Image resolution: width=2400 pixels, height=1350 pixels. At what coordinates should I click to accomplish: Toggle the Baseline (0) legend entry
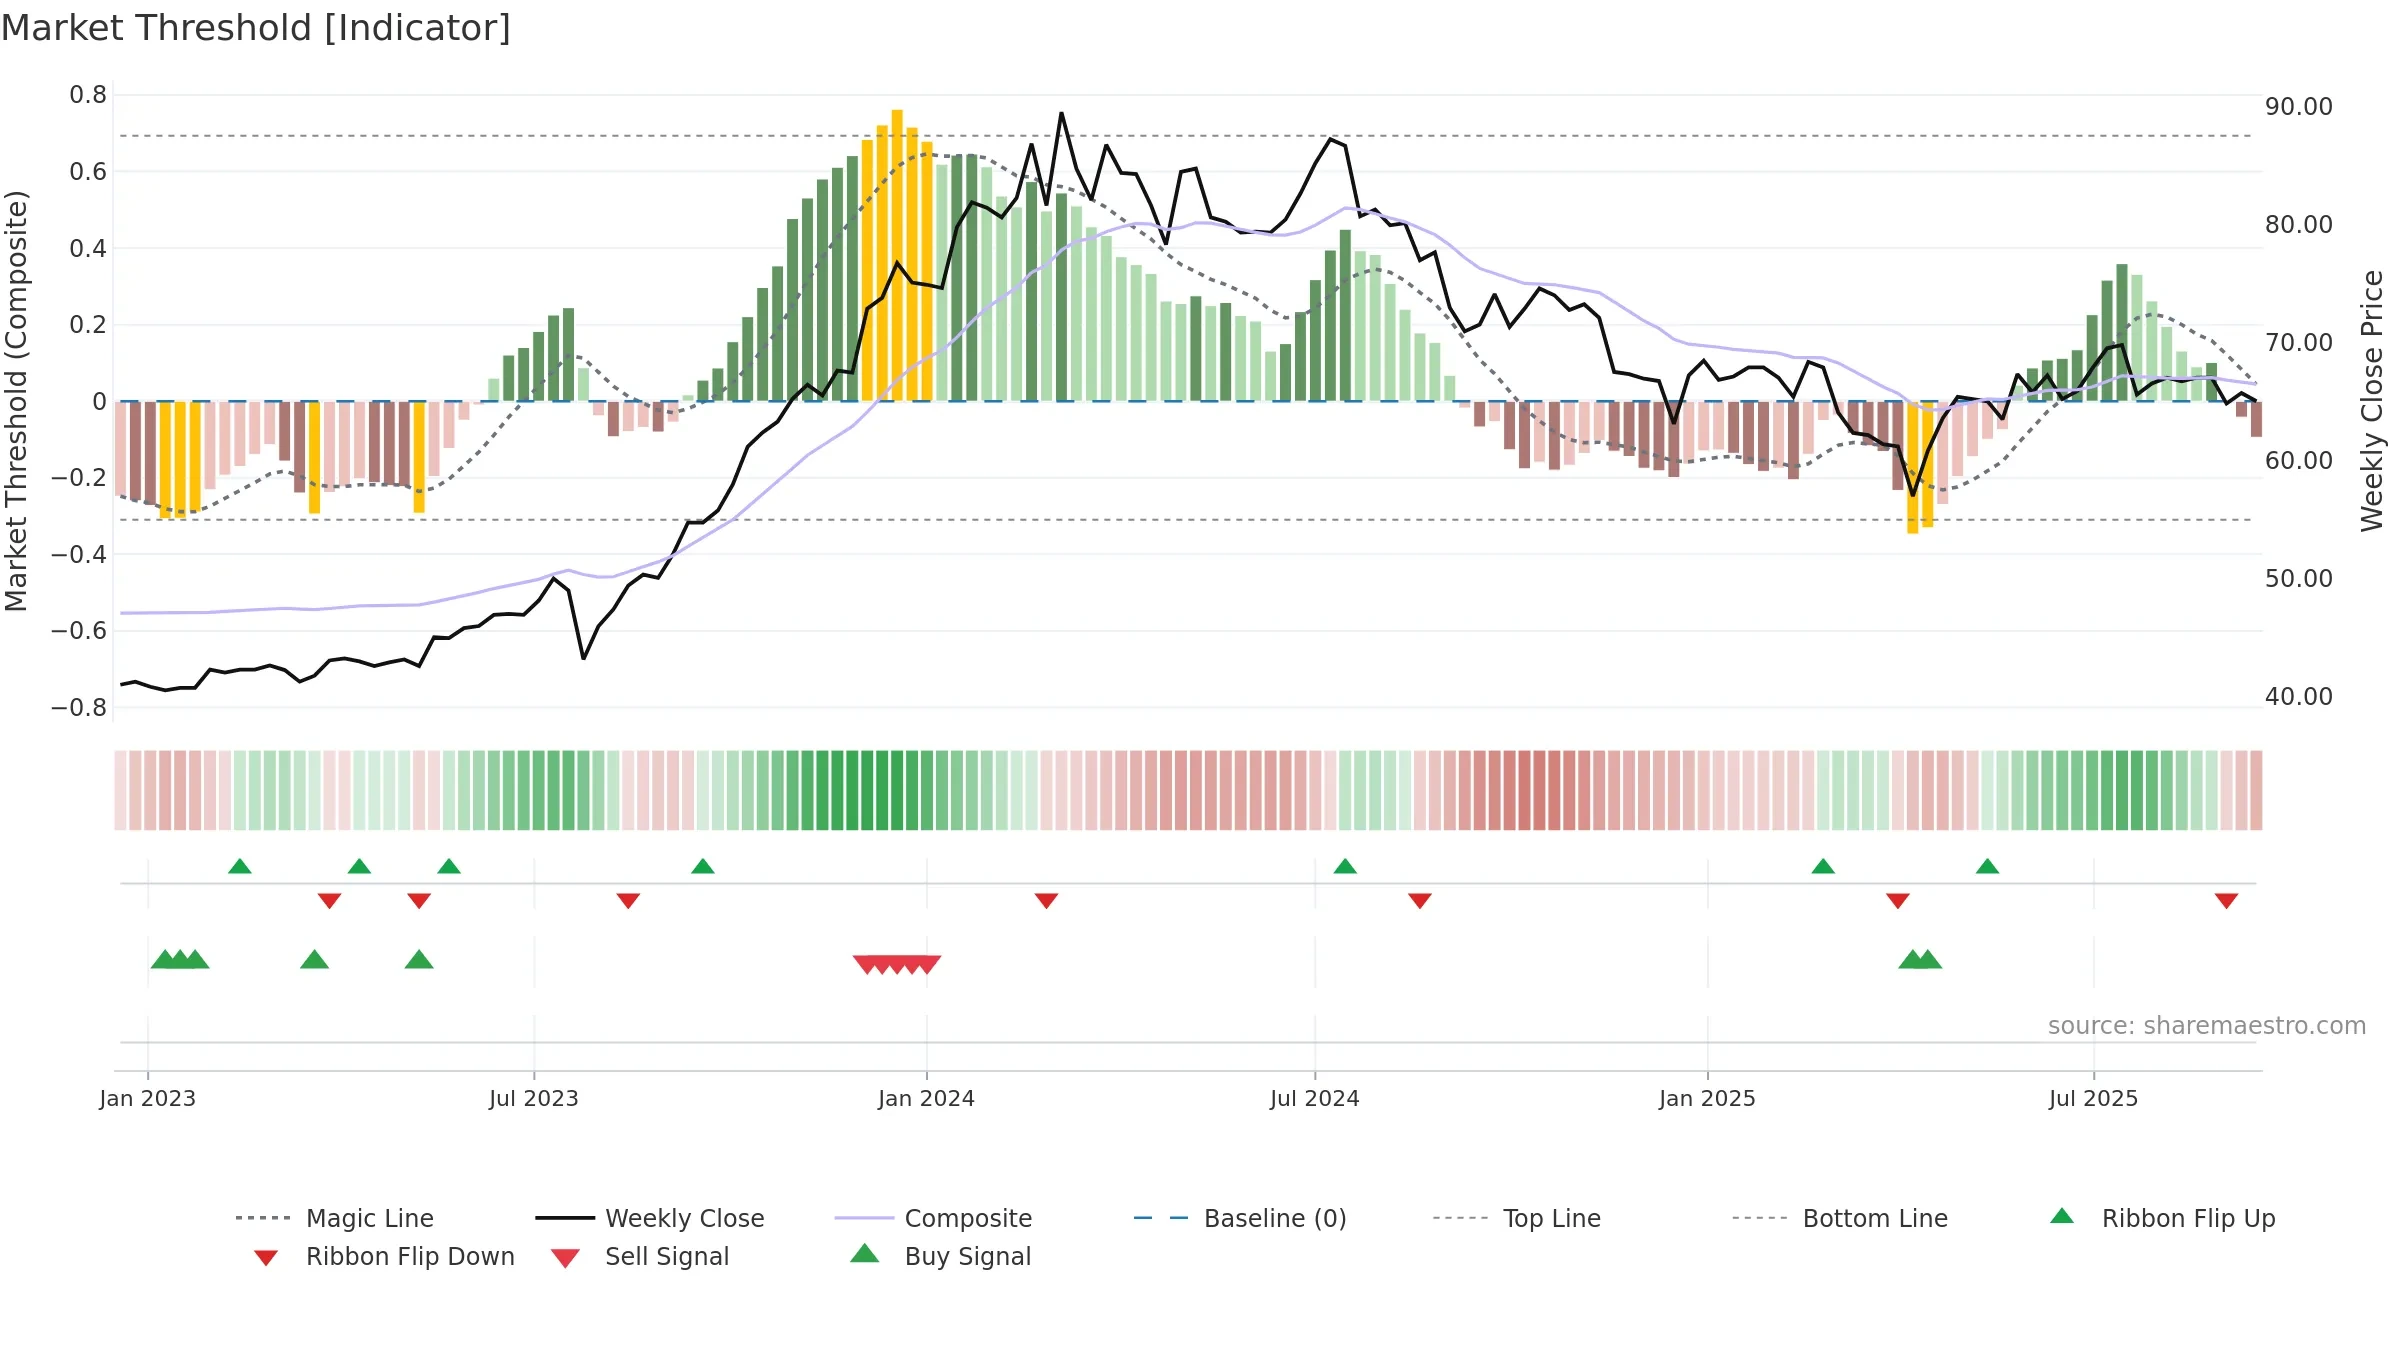1240,1218
